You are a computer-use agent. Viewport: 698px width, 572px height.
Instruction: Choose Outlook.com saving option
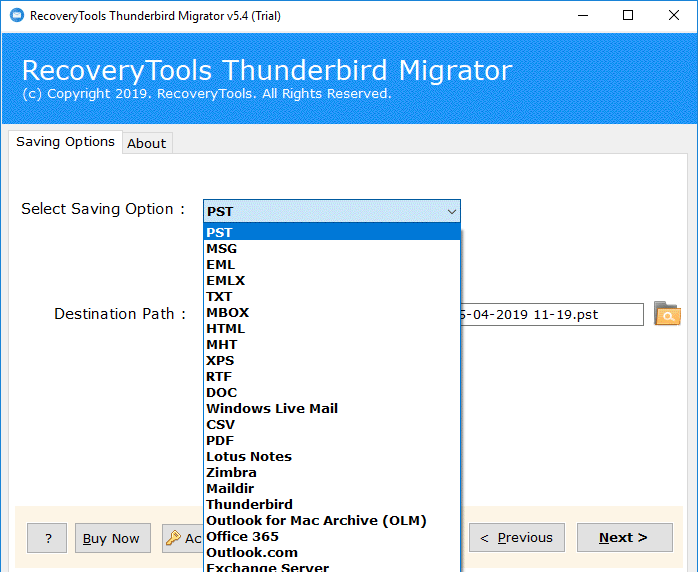pos(332,553)
